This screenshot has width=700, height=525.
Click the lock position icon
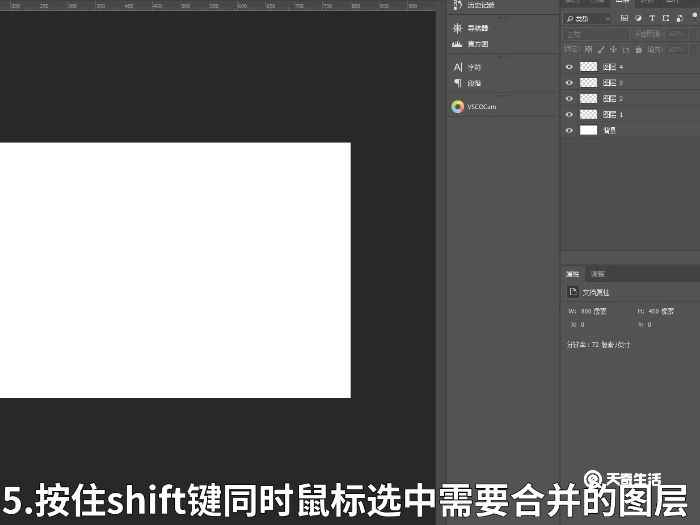[x=614, y=50]
